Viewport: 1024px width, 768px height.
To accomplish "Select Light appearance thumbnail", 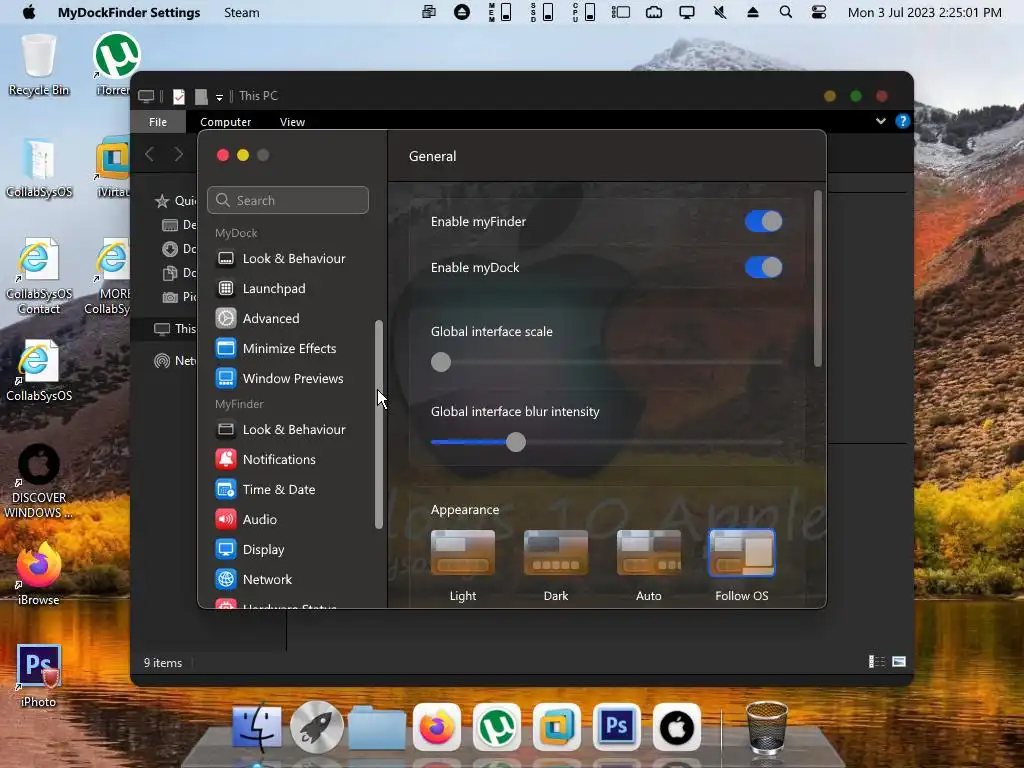I will tap(463, 553).
